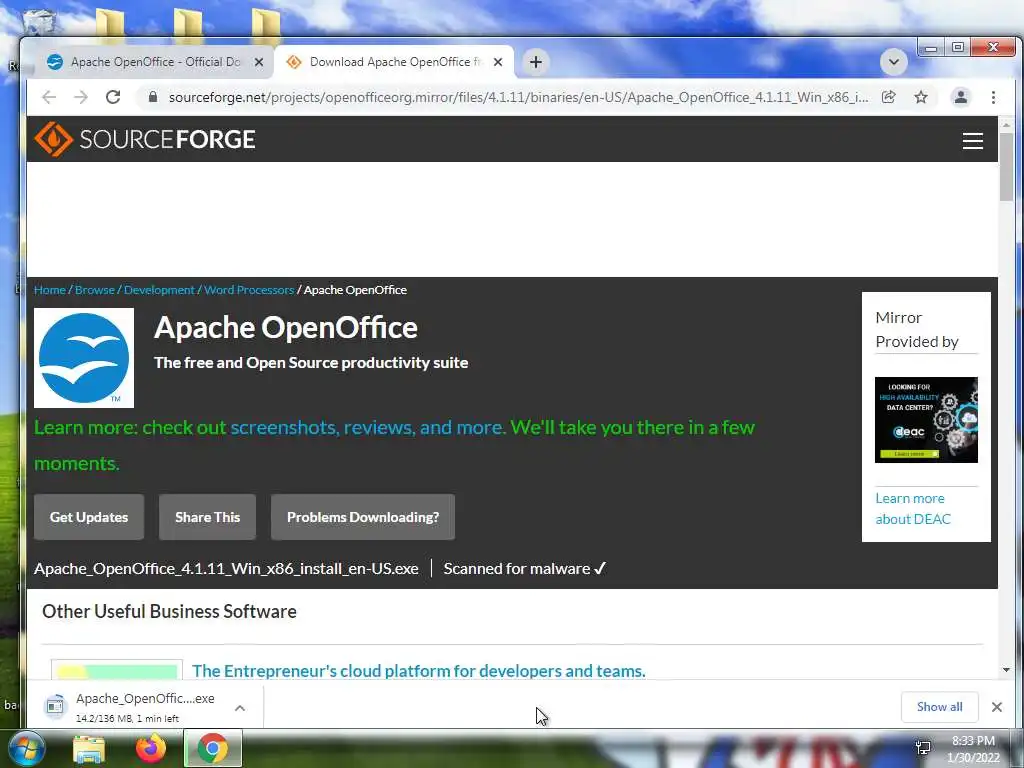1024x768 pixels.
Task: Click the Apache OpenOffice seagull logo
Action: (84, 358)
